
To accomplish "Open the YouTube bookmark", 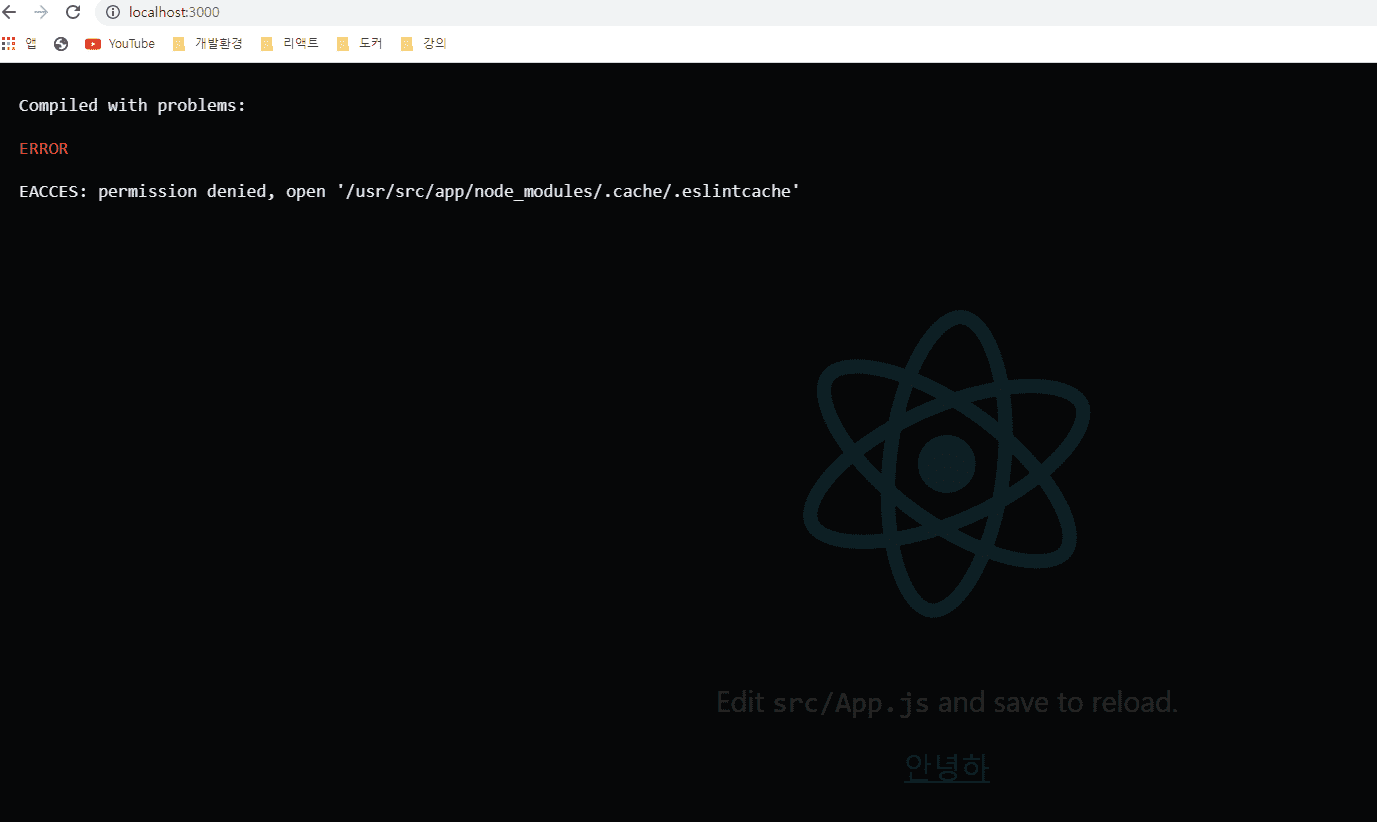I will (x=120, y=43).
